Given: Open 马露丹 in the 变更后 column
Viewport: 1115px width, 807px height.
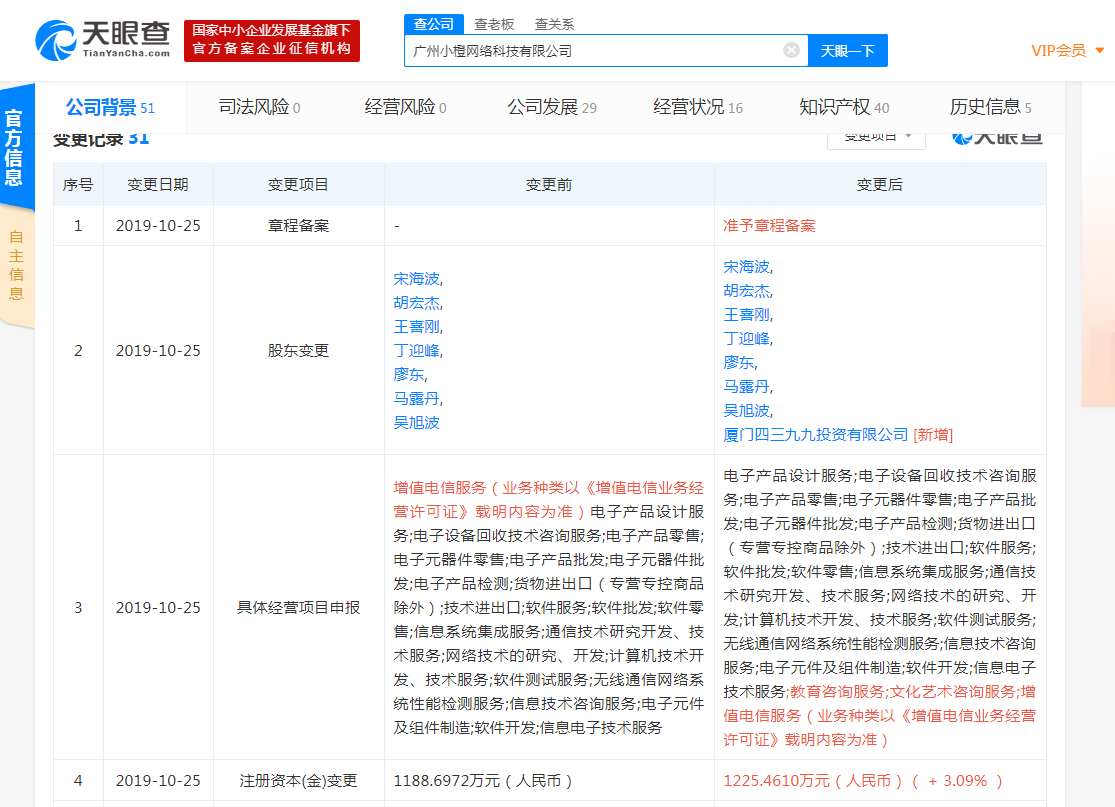Looking at the screenshot, I should point(747,386).
